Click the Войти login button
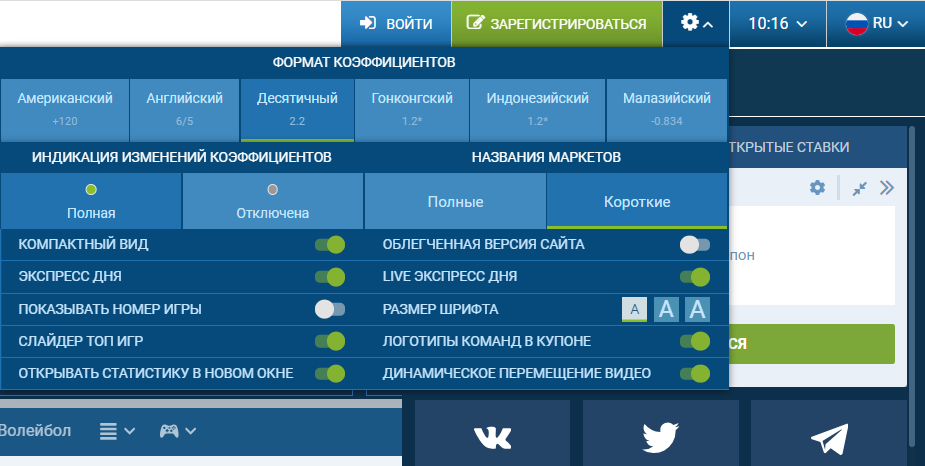 [x=396, y=23]
